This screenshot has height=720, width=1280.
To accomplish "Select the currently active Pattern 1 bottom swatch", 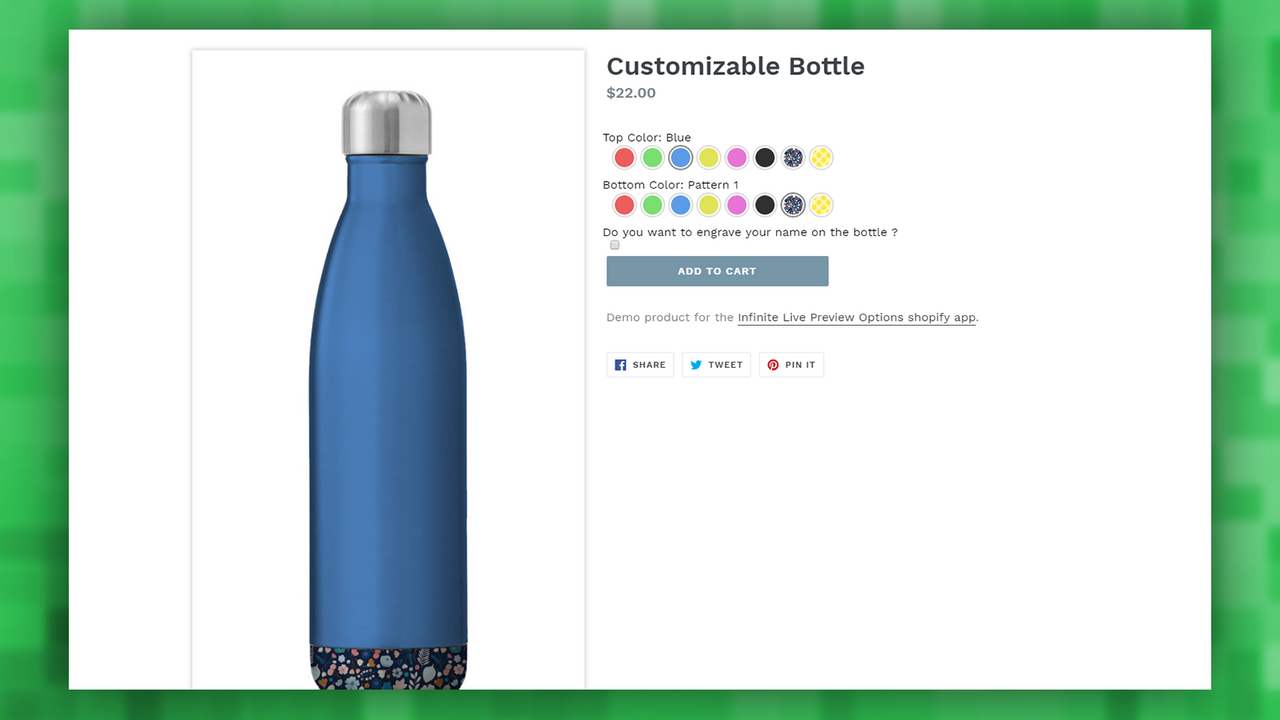I will coord(792,205).
